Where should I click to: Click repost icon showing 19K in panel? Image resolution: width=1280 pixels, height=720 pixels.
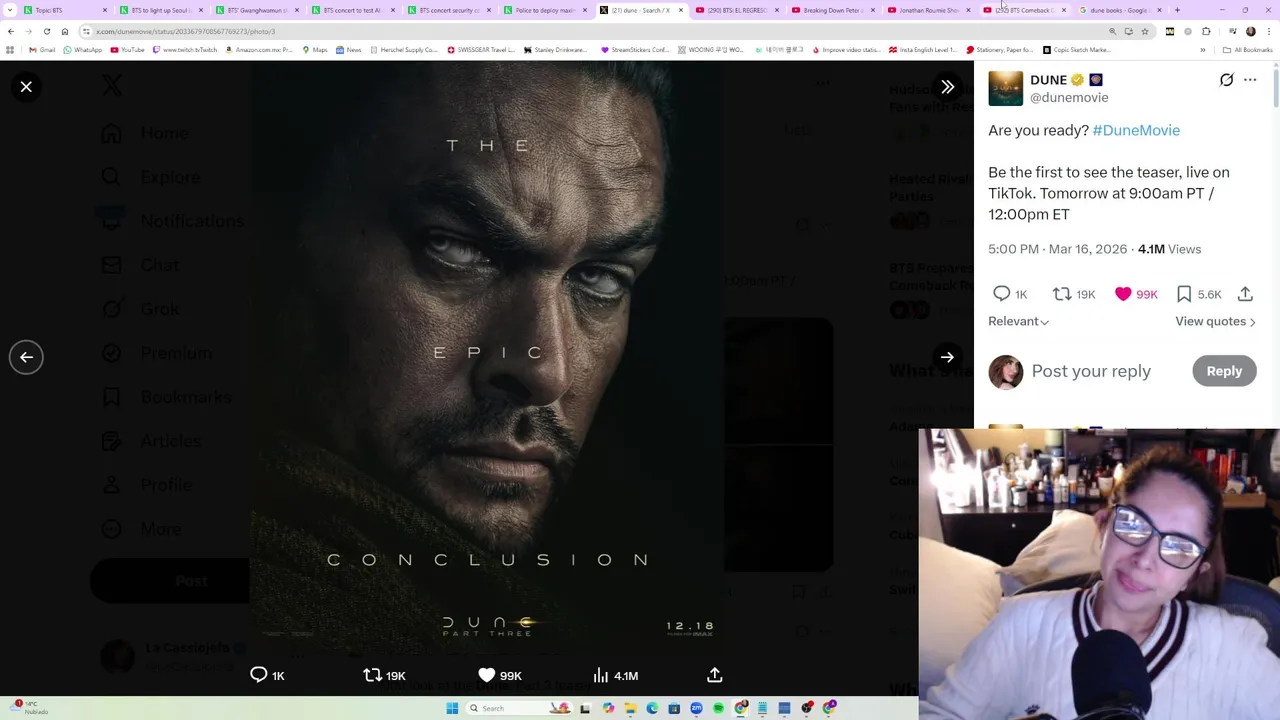(x=1062, y=294)
